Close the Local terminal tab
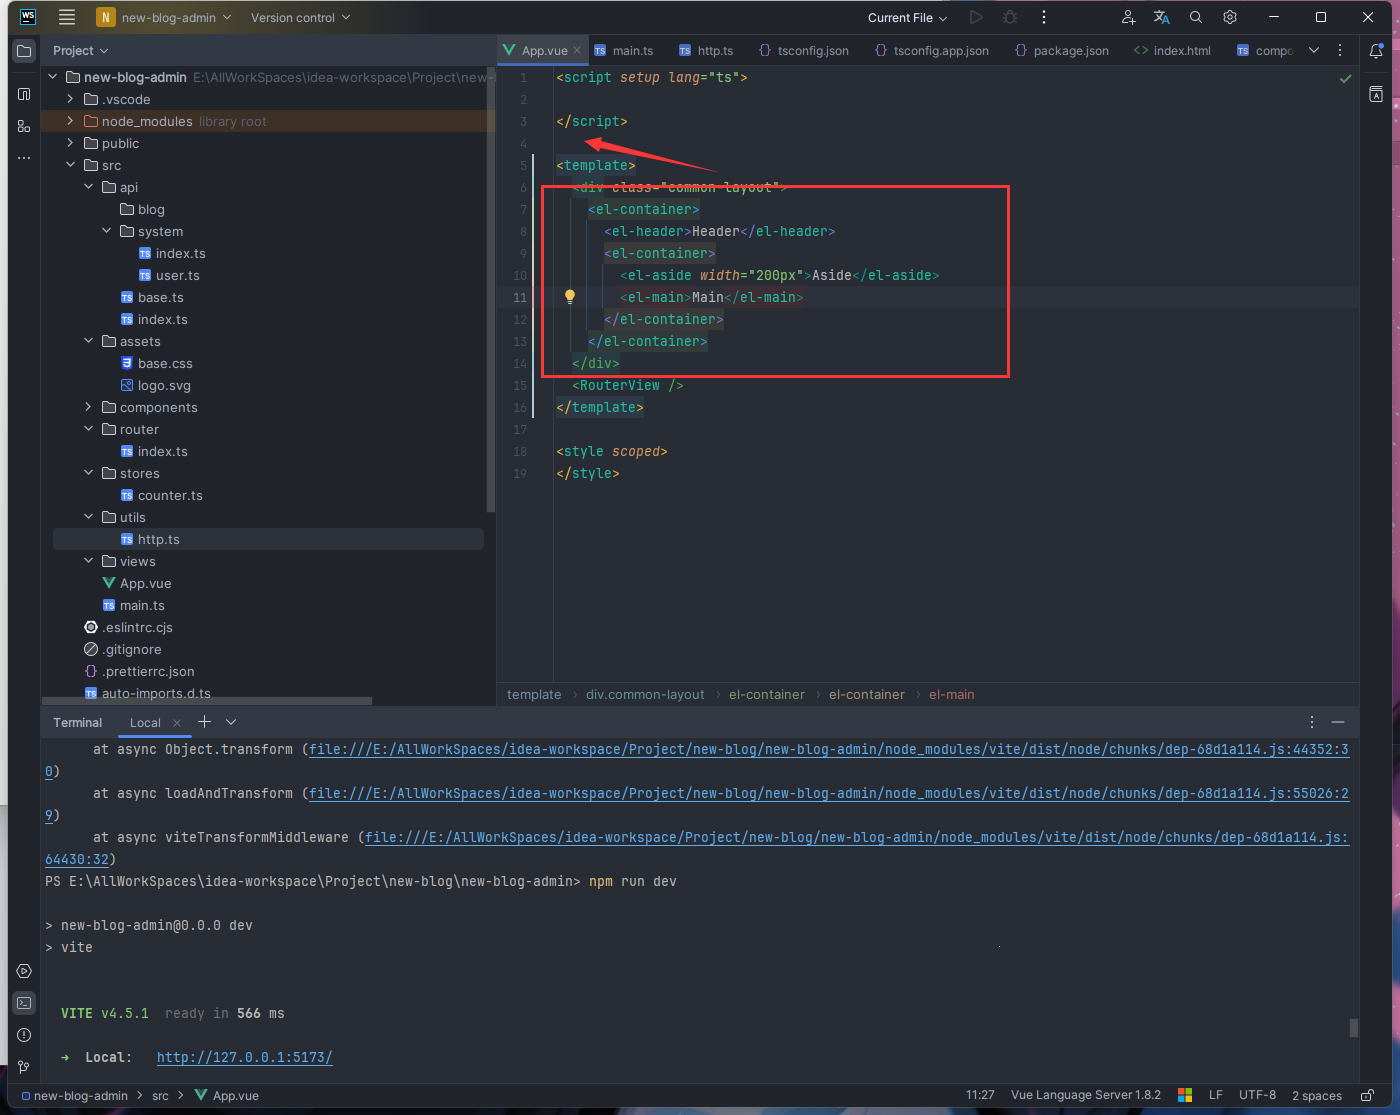 pyautogui.click(x=177, y=722)
